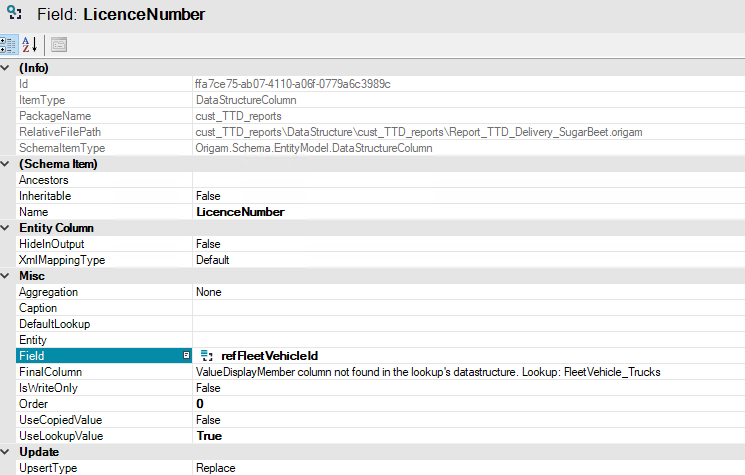Image resolution: width=745 pixels, height=475 pixels.
Task: Click the Field header icon beside LicenceNumber
Action: point(14,15)
